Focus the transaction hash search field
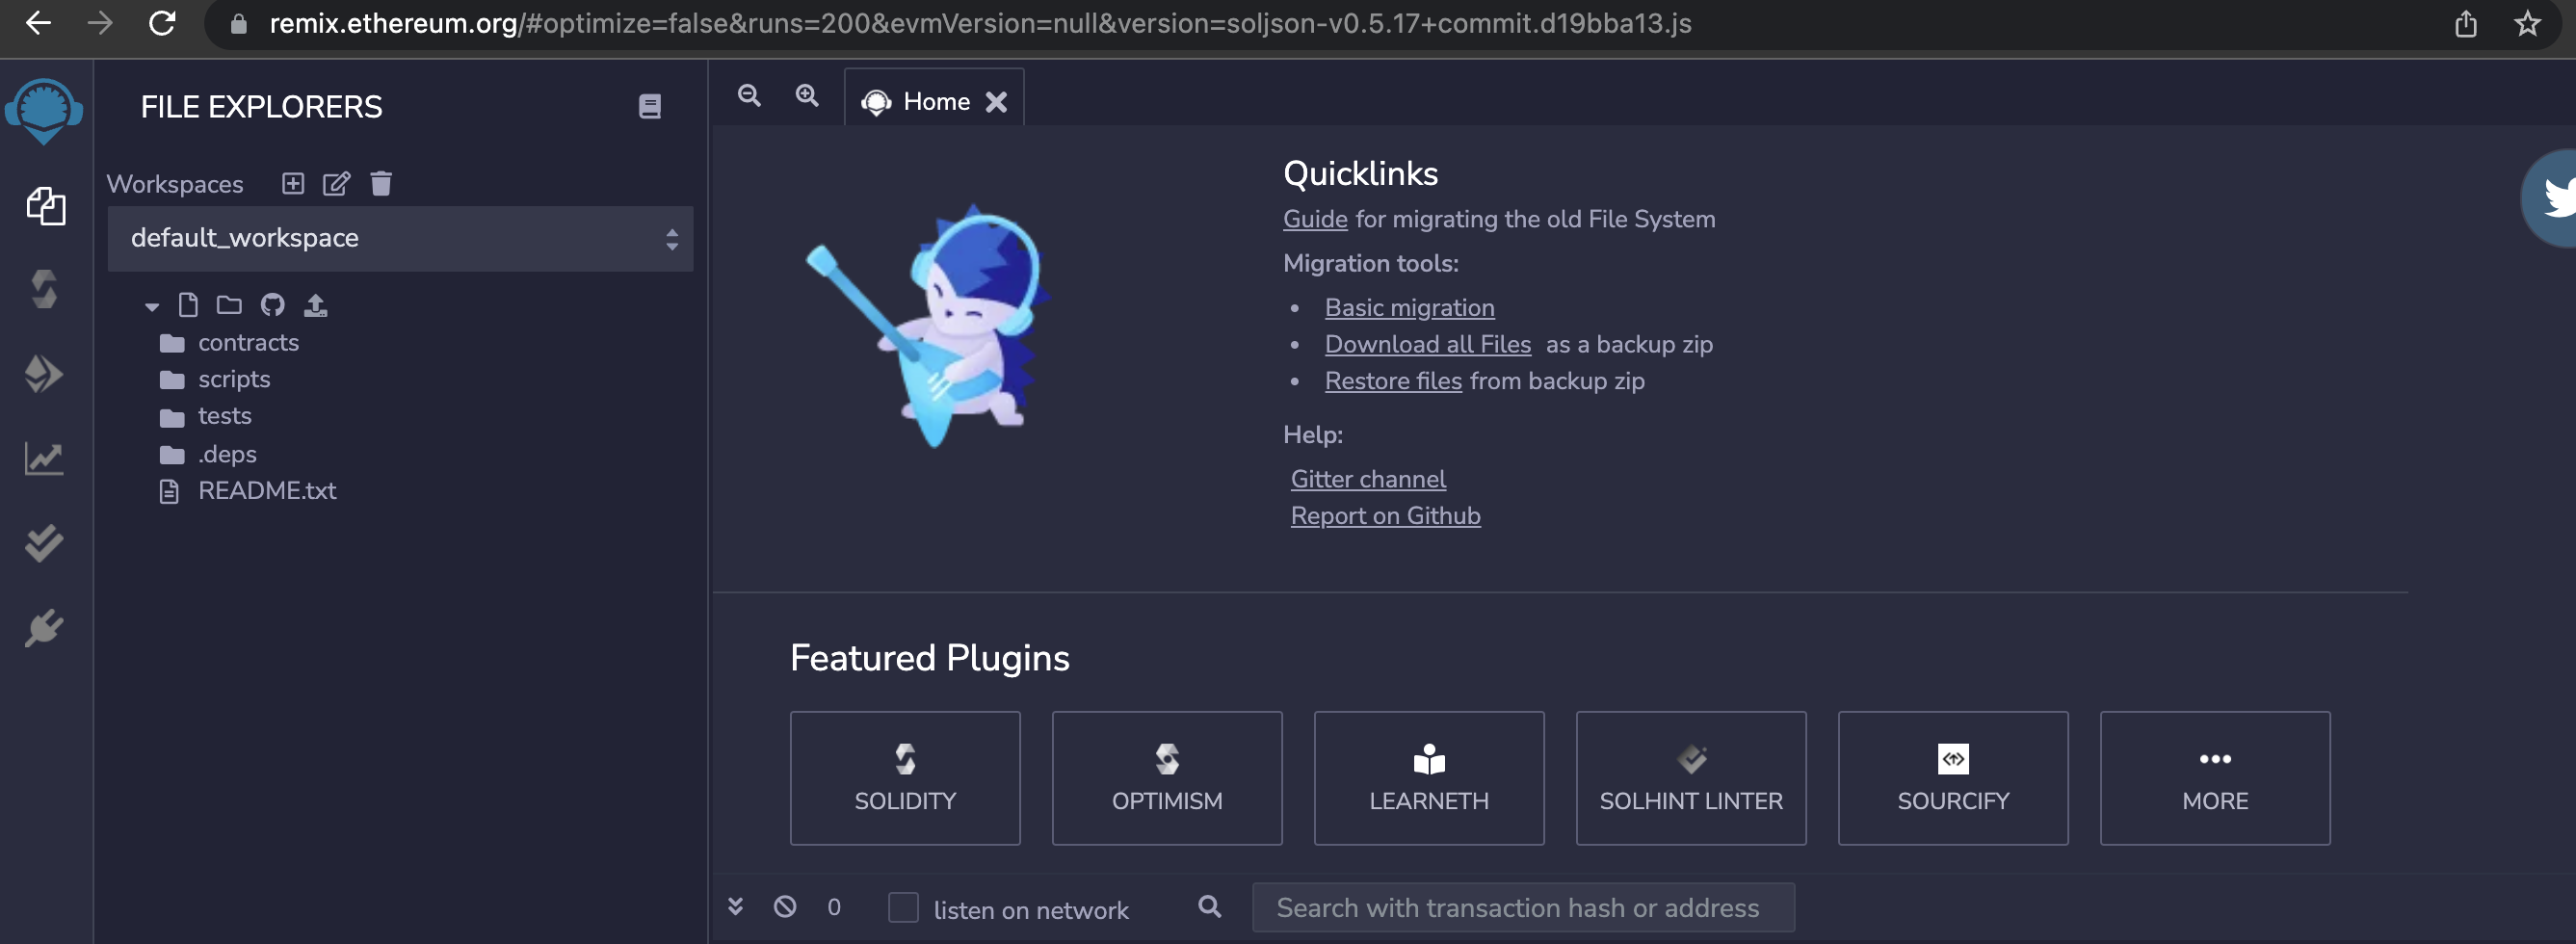The height and width of the screenshot is (944, 2576). [x=1523, y=907]
